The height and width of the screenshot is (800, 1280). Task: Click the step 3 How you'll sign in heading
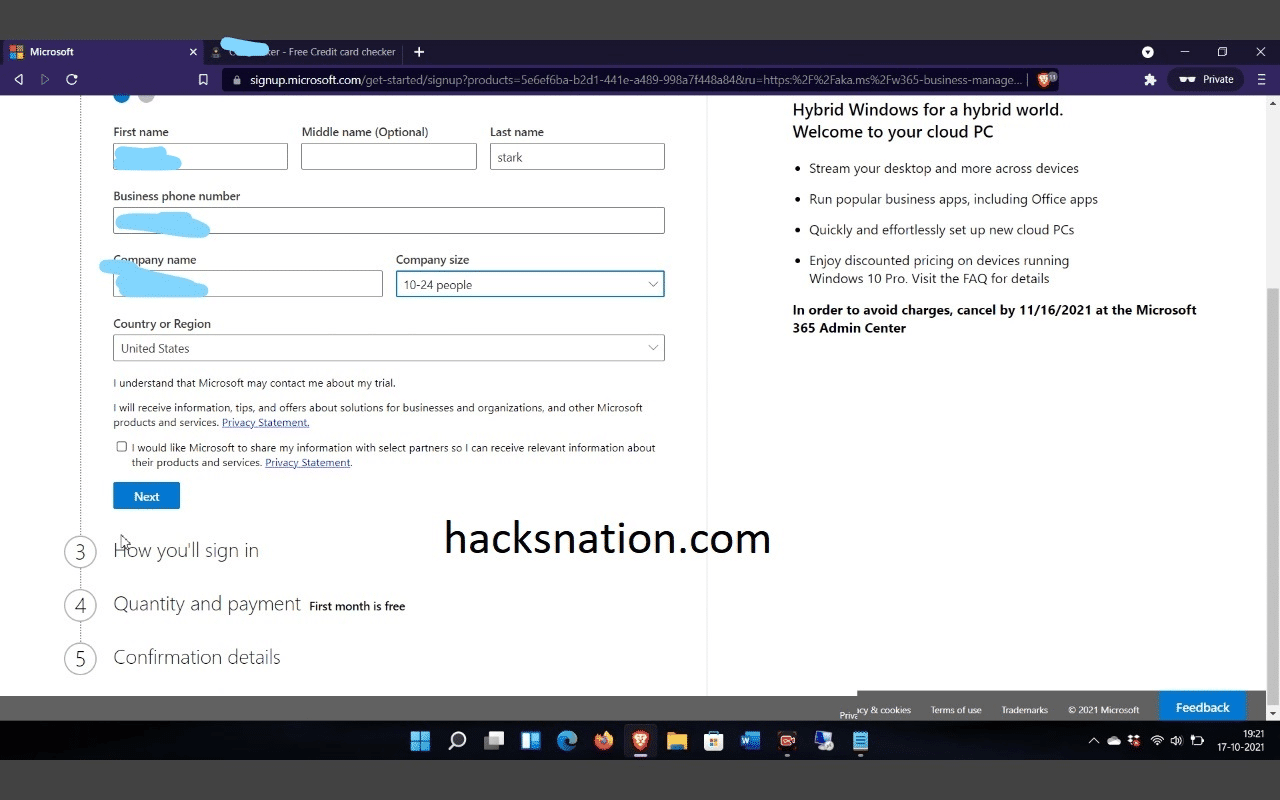click(186, 550)
